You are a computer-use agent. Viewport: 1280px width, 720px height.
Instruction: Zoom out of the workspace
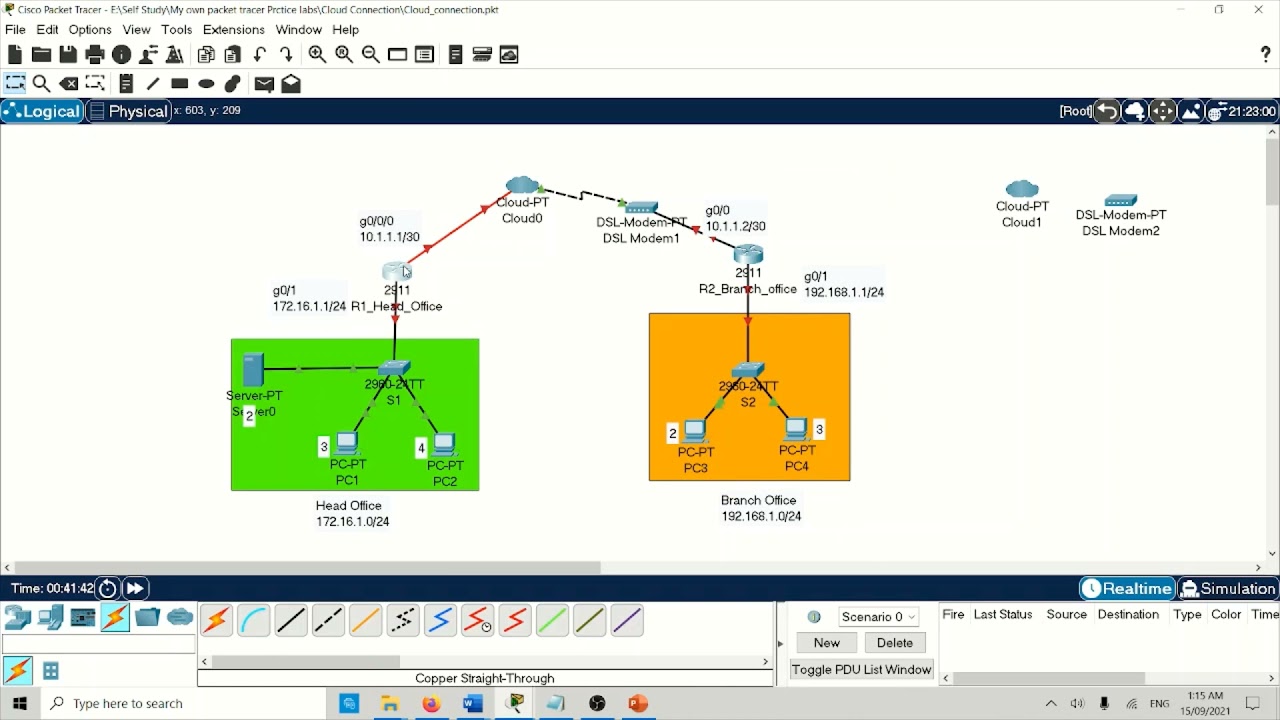(x=371, y=55)
